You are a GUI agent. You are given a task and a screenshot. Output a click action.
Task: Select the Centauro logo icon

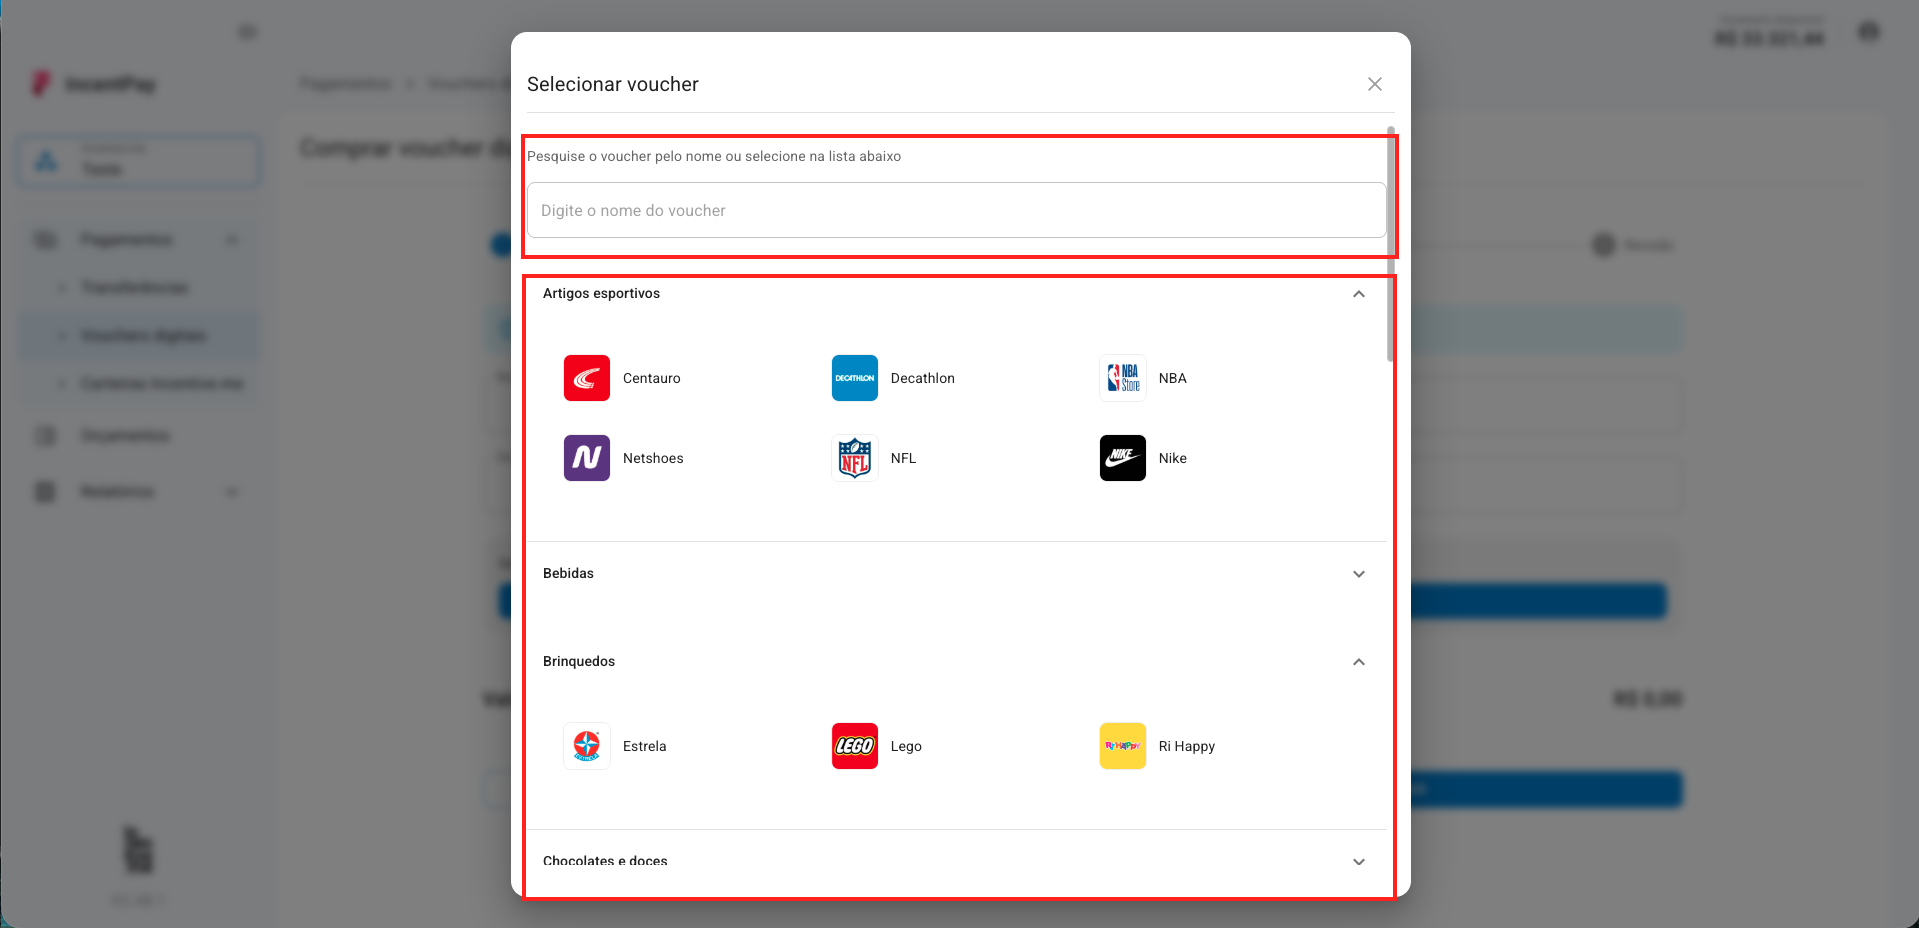point(587,378)
